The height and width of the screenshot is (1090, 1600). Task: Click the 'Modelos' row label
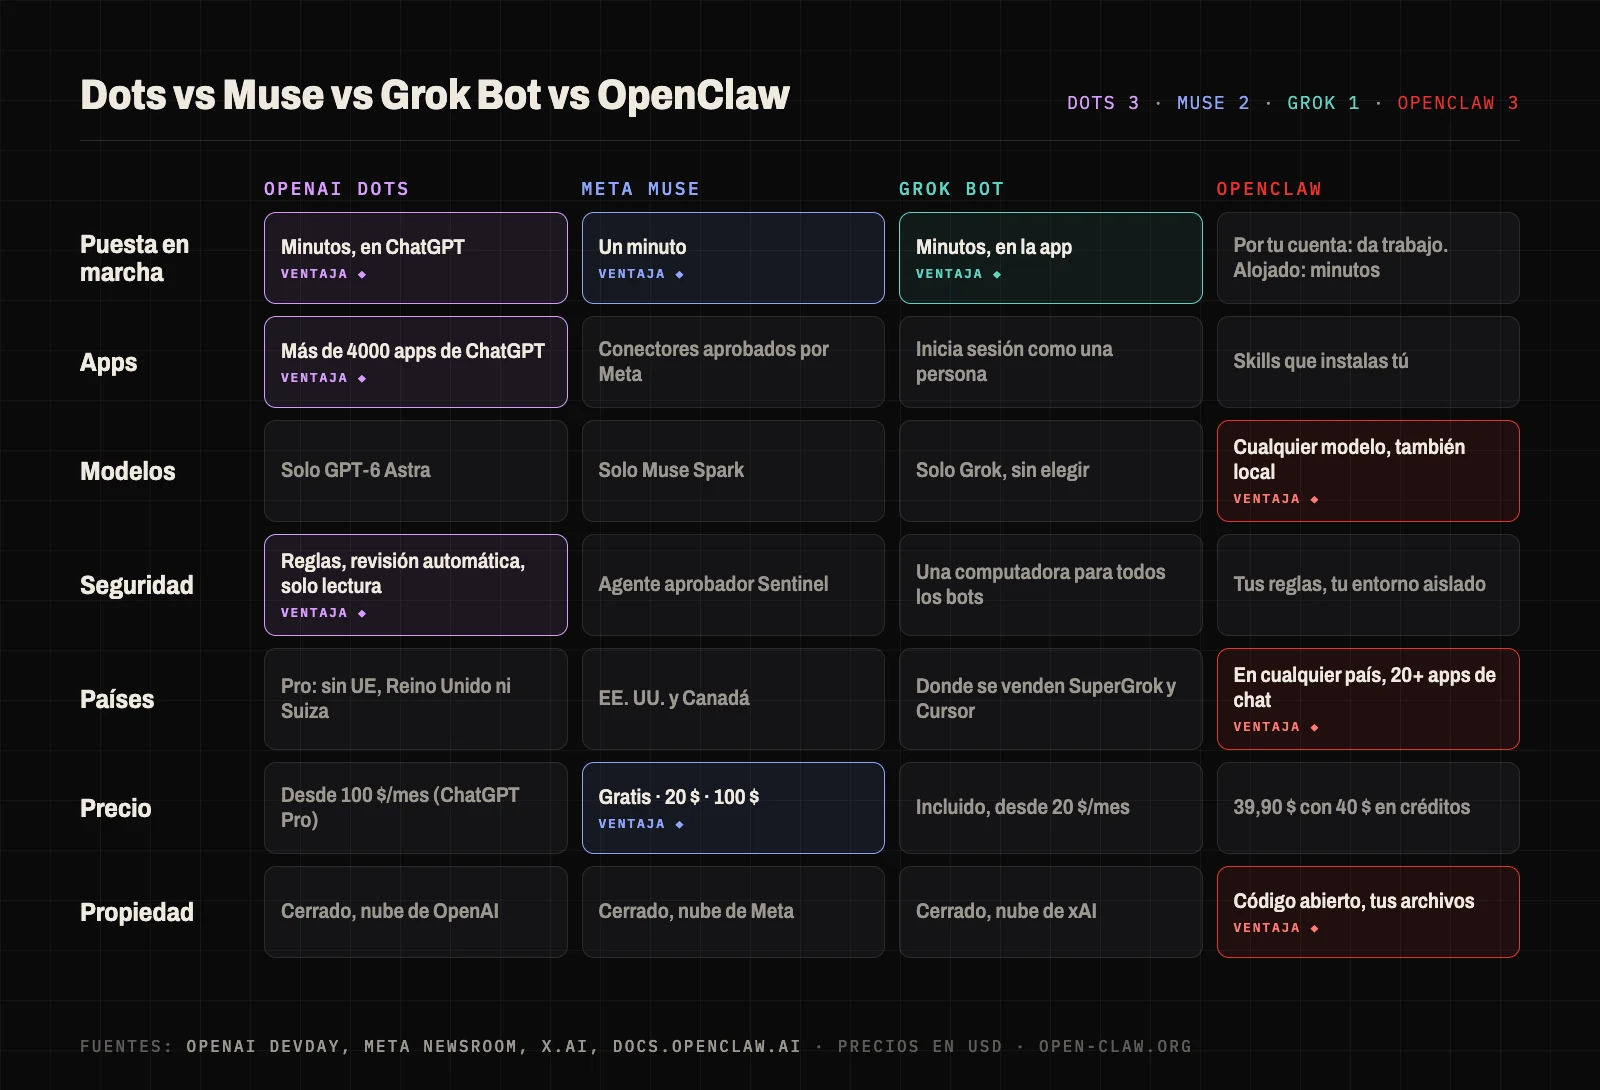(127, 471)
